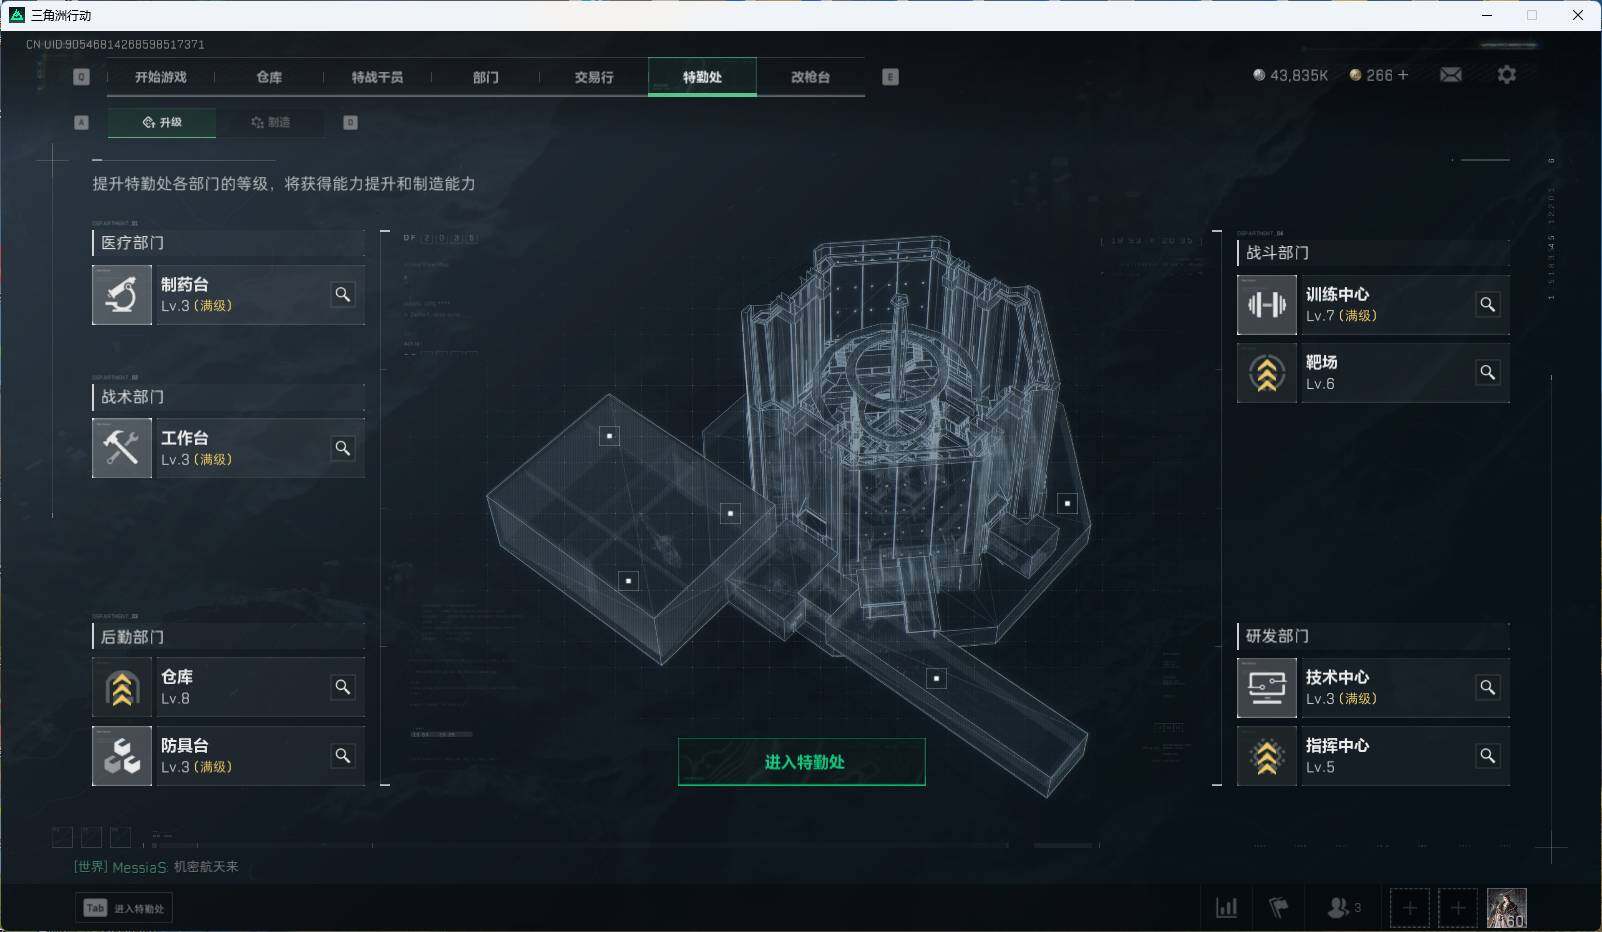
Task: Minimize the 三角洲行动 window
Action: click(1486, 15)
